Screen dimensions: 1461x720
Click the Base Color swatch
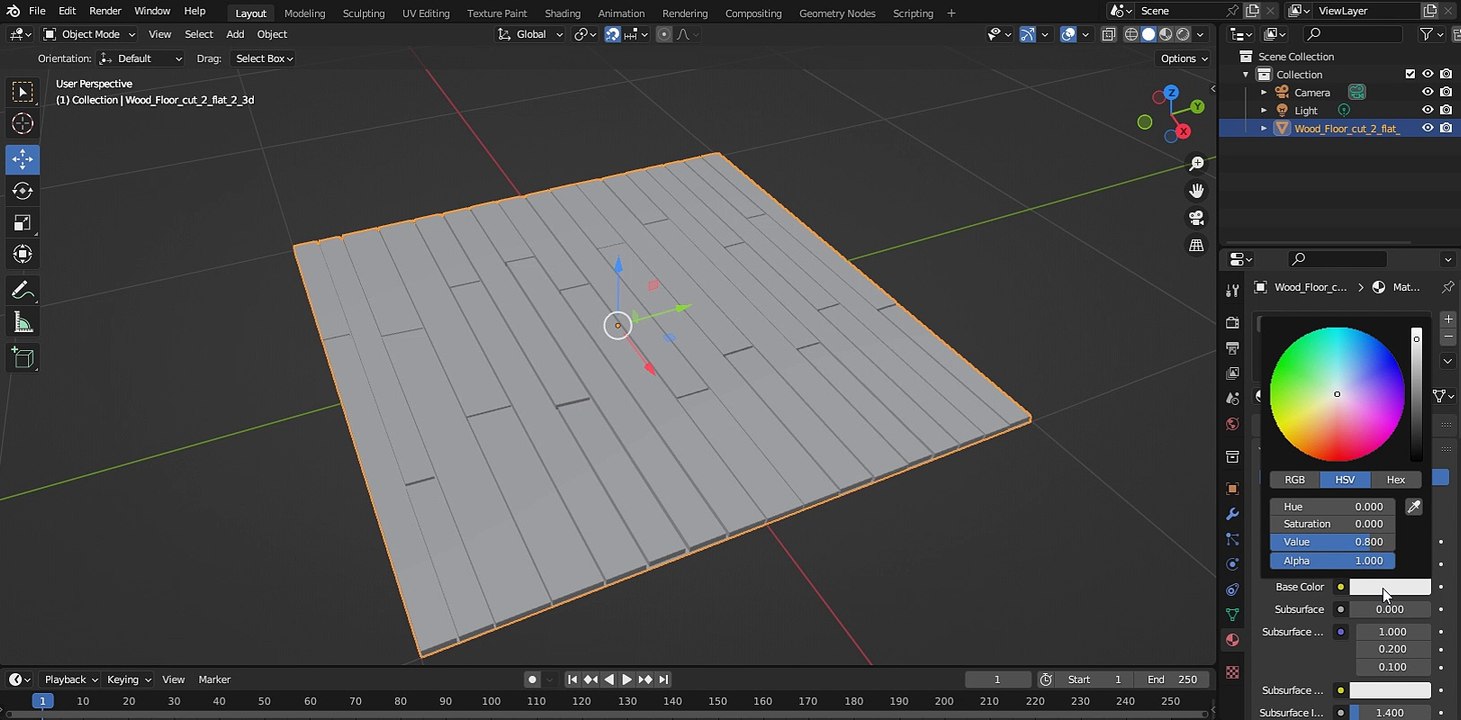pyautogui.click(x=1390, y=587)
